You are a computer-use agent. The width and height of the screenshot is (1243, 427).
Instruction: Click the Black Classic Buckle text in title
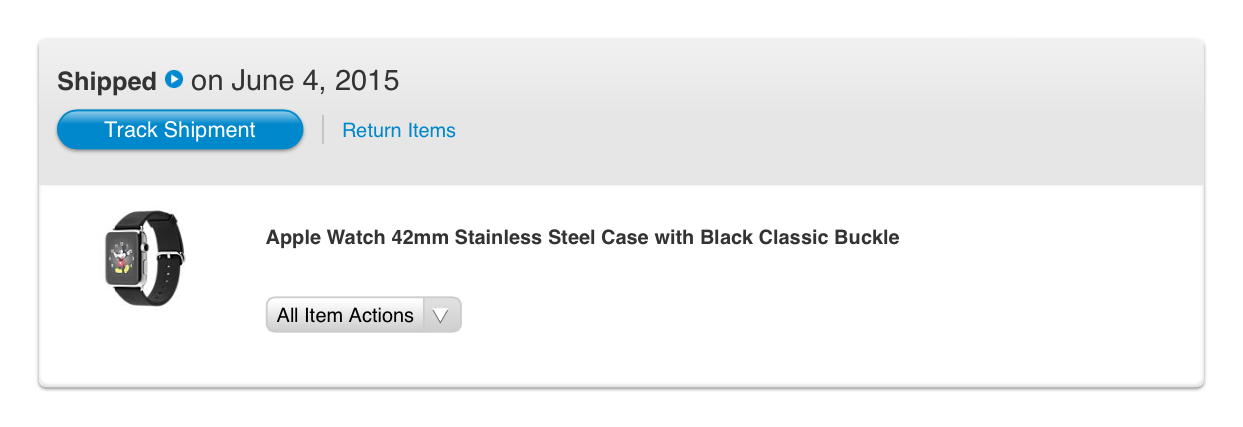tap(799, 238)
